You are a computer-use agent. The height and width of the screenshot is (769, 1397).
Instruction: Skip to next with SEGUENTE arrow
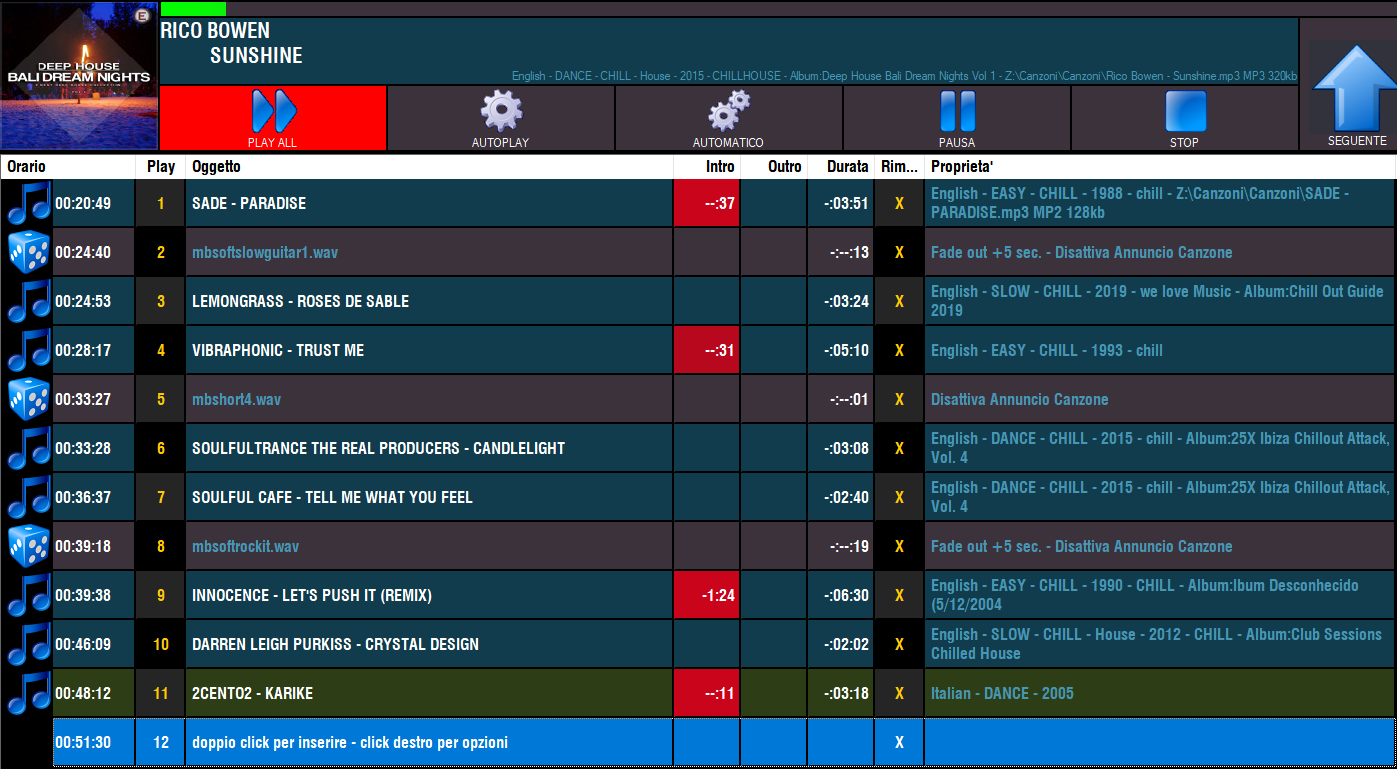click(x=1357, y=88)
